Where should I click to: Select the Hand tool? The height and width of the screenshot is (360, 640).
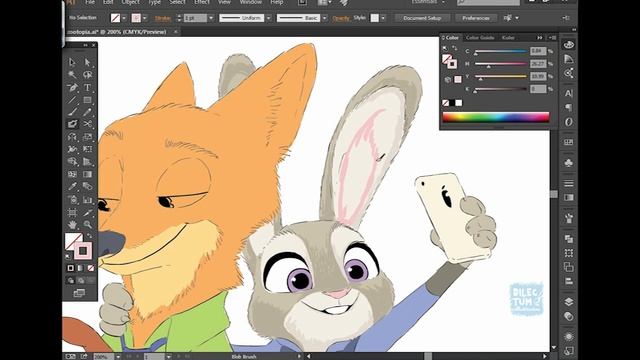click(72, 224)
